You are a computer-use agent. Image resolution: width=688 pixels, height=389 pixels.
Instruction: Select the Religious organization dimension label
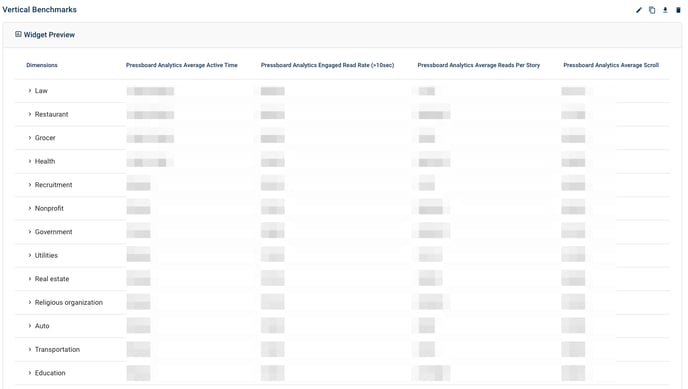point(68,302)
